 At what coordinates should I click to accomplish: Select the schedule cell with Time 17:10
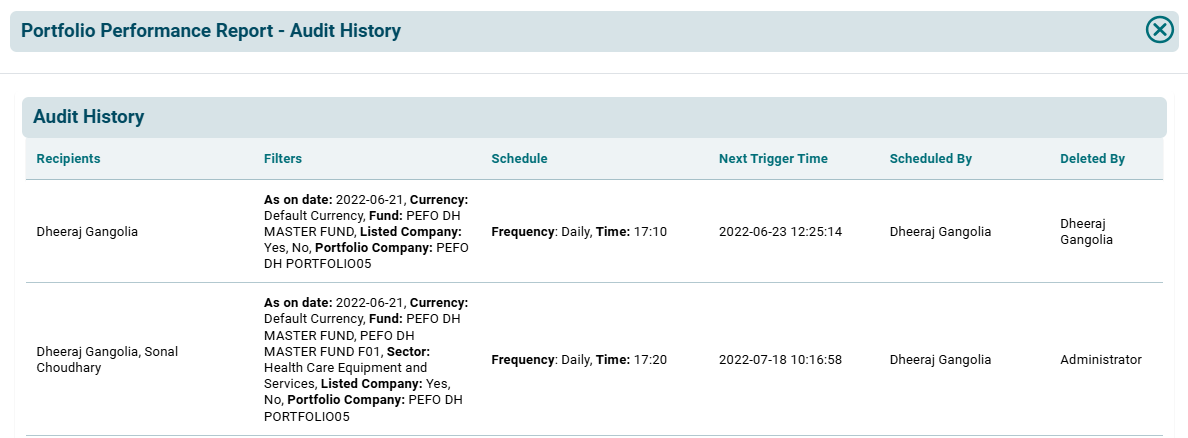click(579, 232)
